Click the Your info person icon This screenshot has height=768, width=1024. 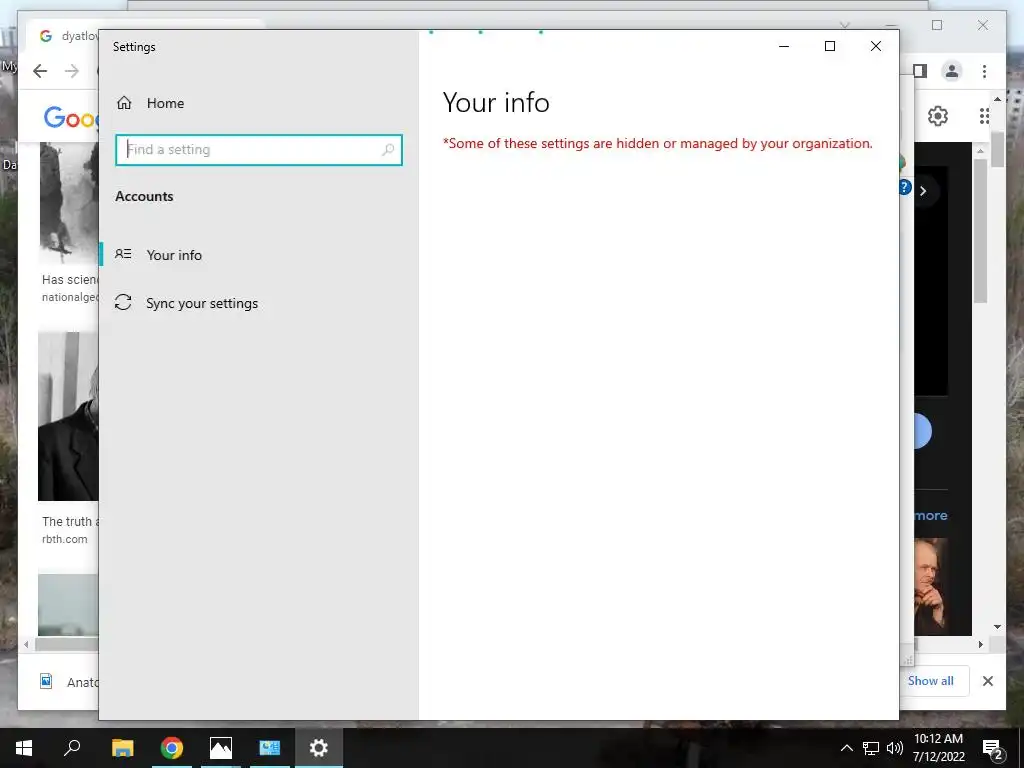click(123, 254)
